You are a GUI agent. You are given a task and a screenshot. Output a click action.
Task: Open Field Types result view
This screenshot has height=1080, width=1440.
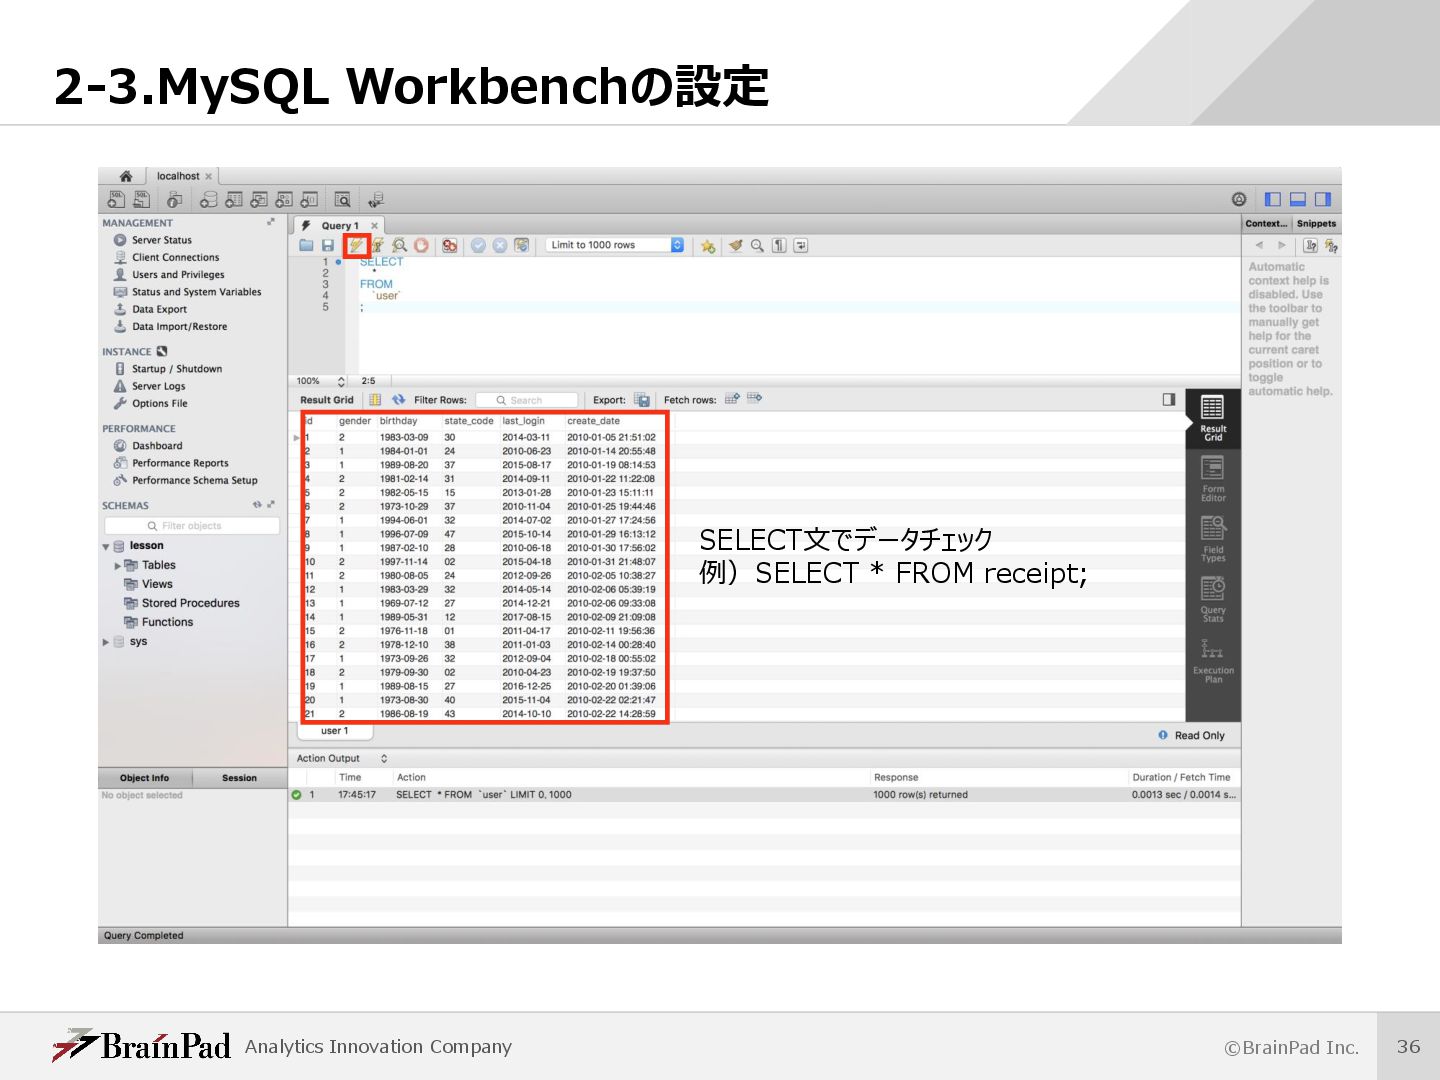[1213, 539]
